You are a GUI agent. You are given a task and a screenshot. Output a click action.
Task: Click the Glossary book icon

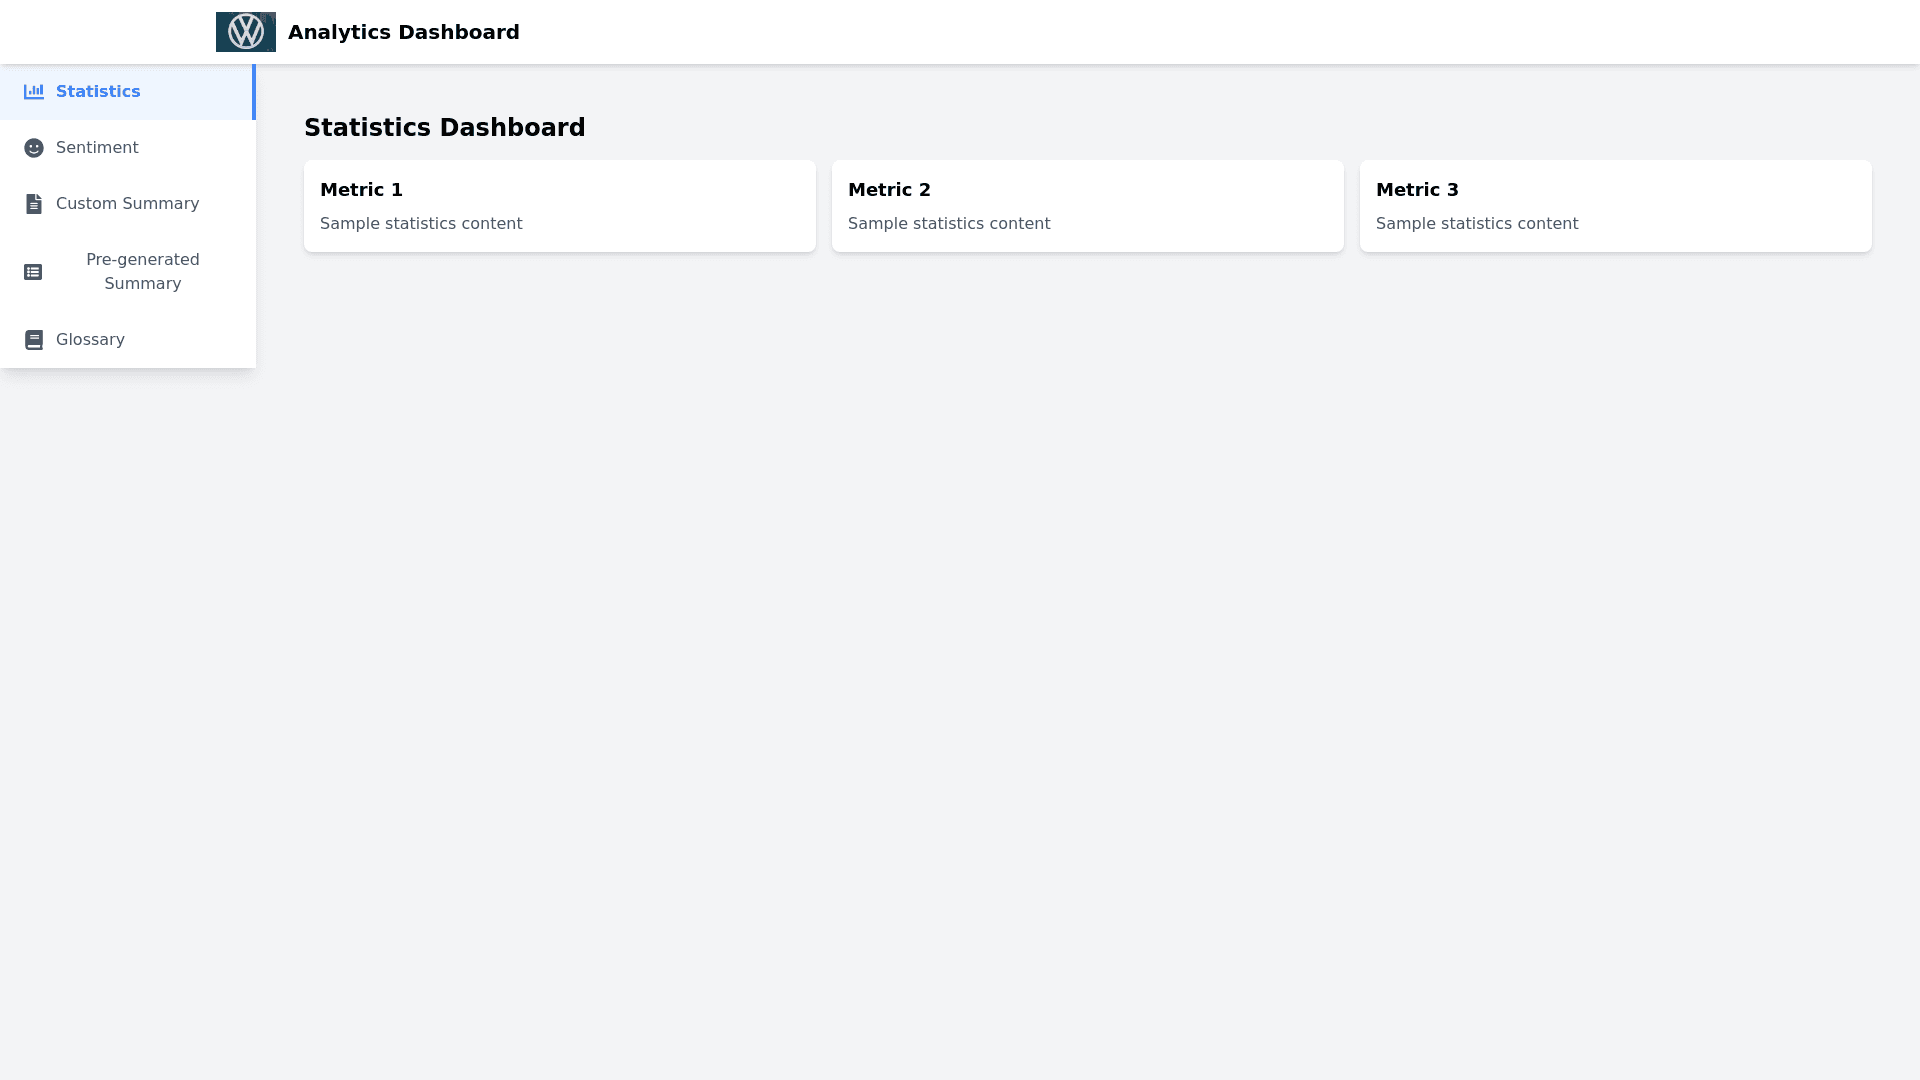[x=34, y=340]
